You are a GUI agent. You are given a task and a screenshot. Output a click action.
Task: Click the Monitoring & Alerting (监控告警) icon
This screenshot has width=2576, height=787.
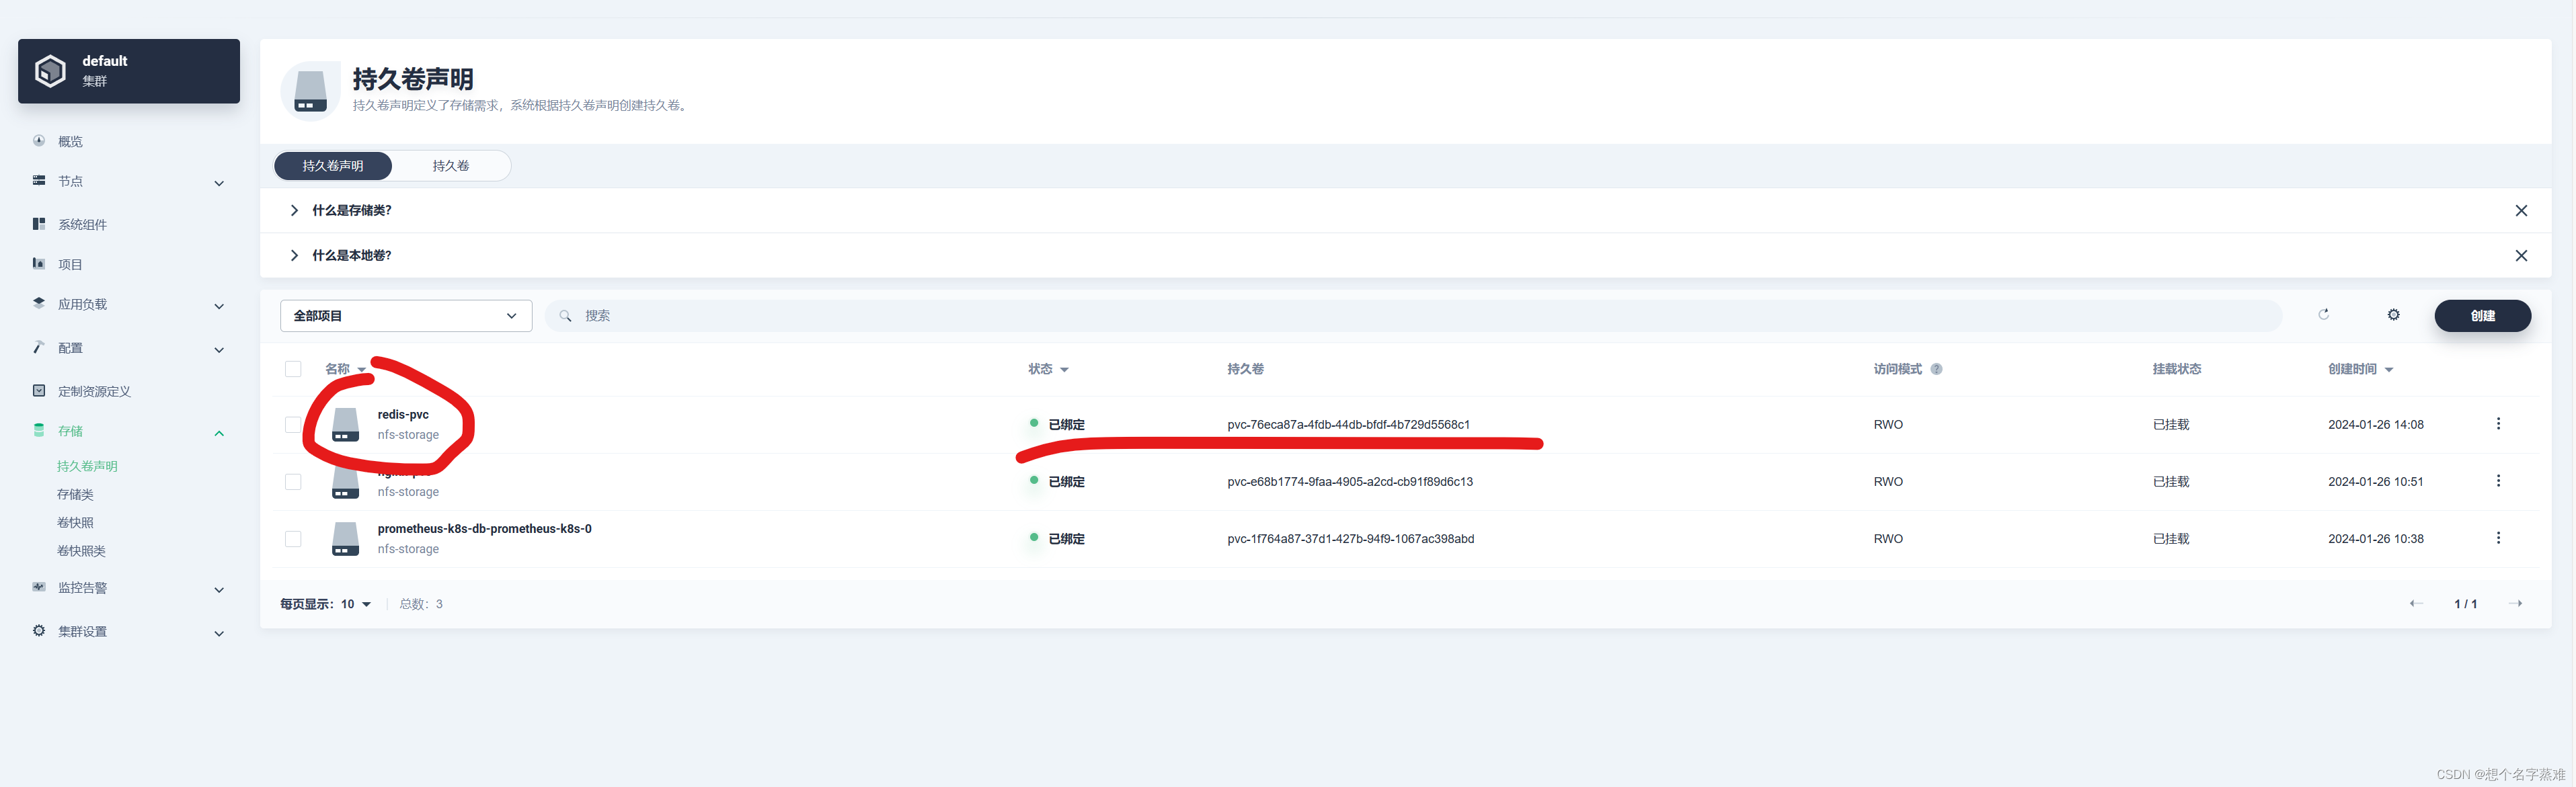39,587
